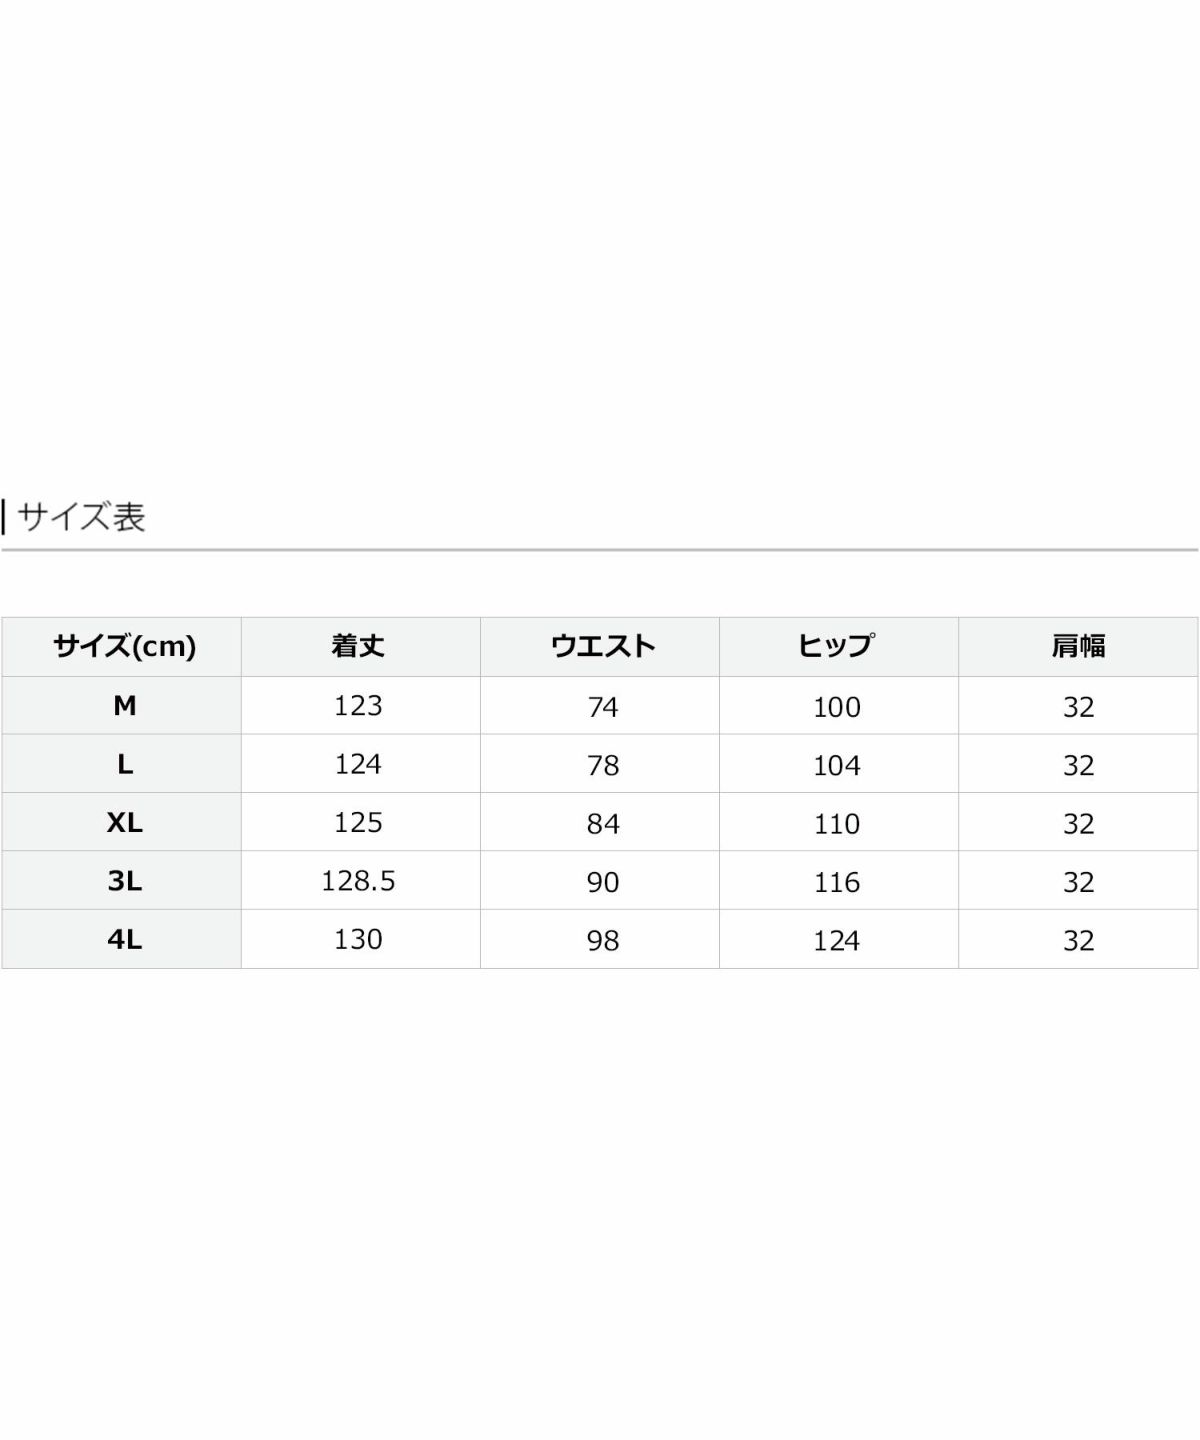
Task: Click the XL size row label
Action: 124,823
